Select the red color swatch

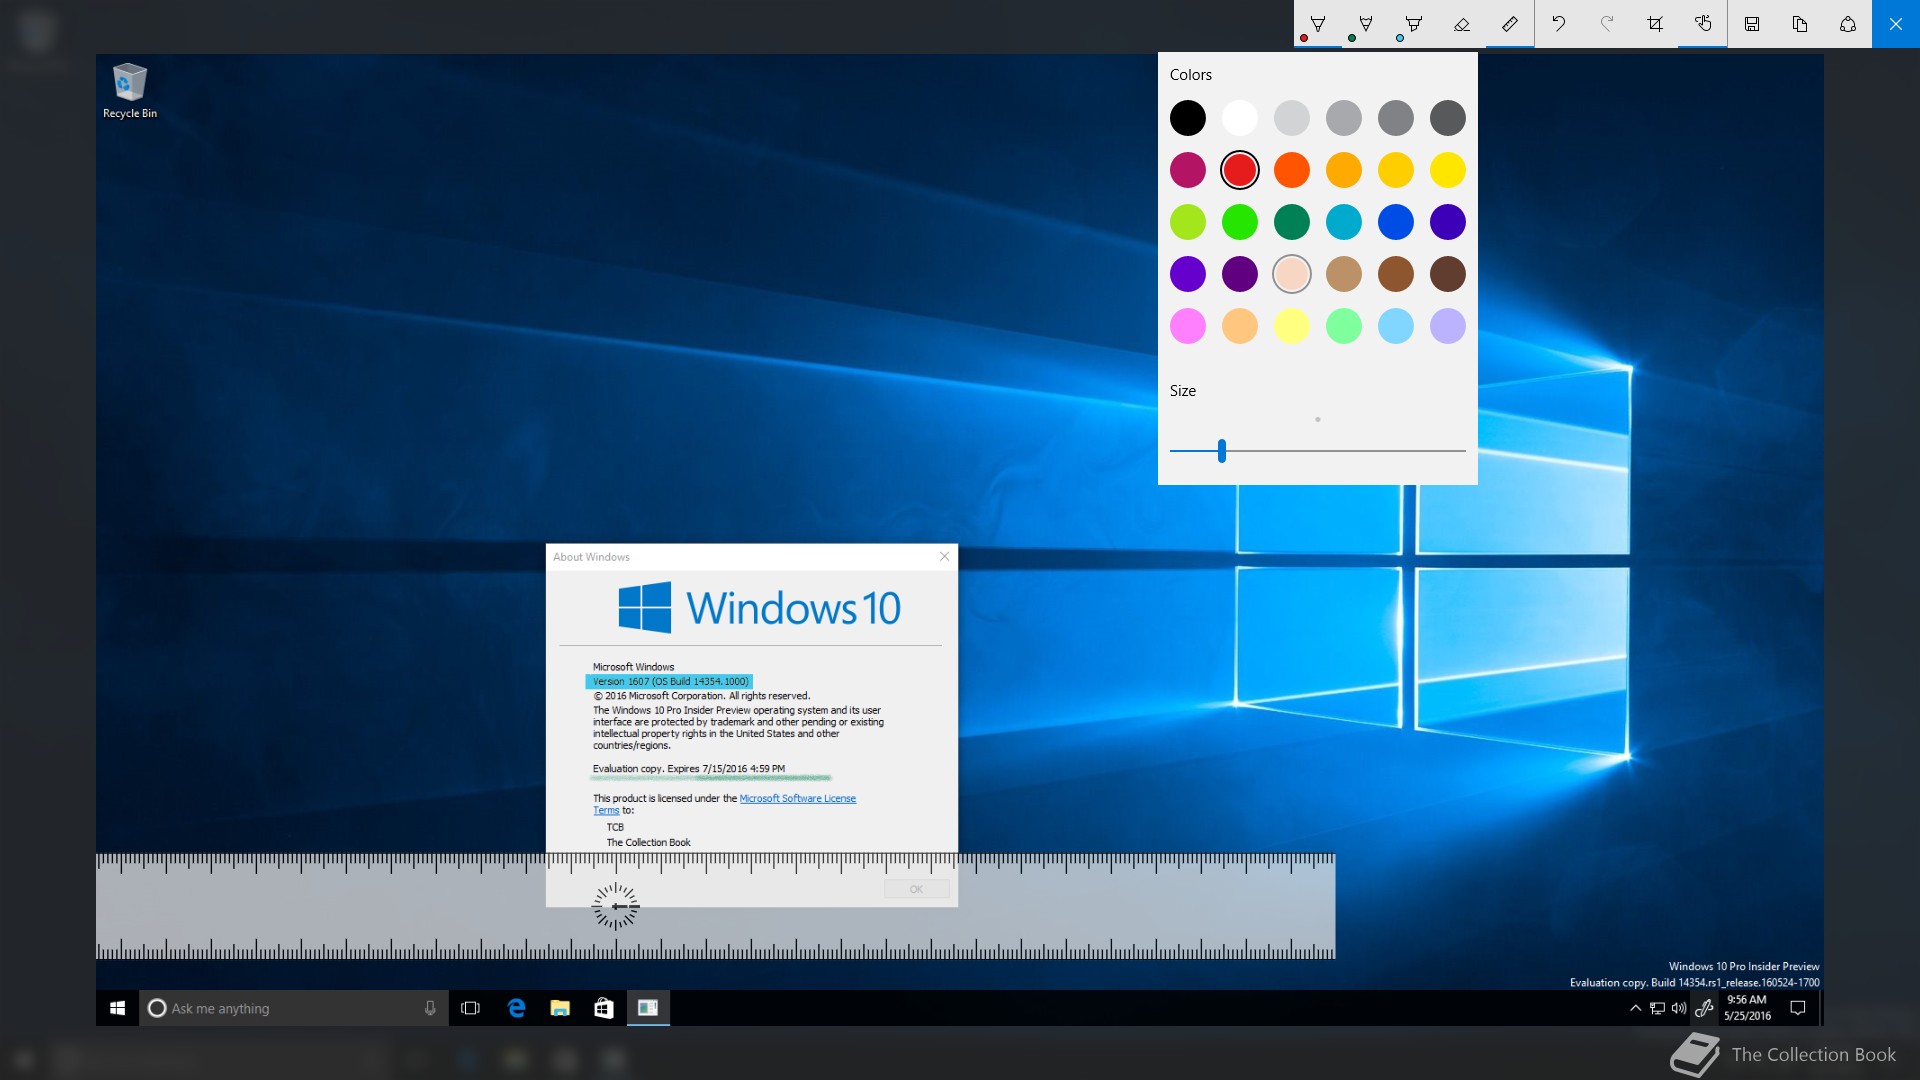[1240, 170]
